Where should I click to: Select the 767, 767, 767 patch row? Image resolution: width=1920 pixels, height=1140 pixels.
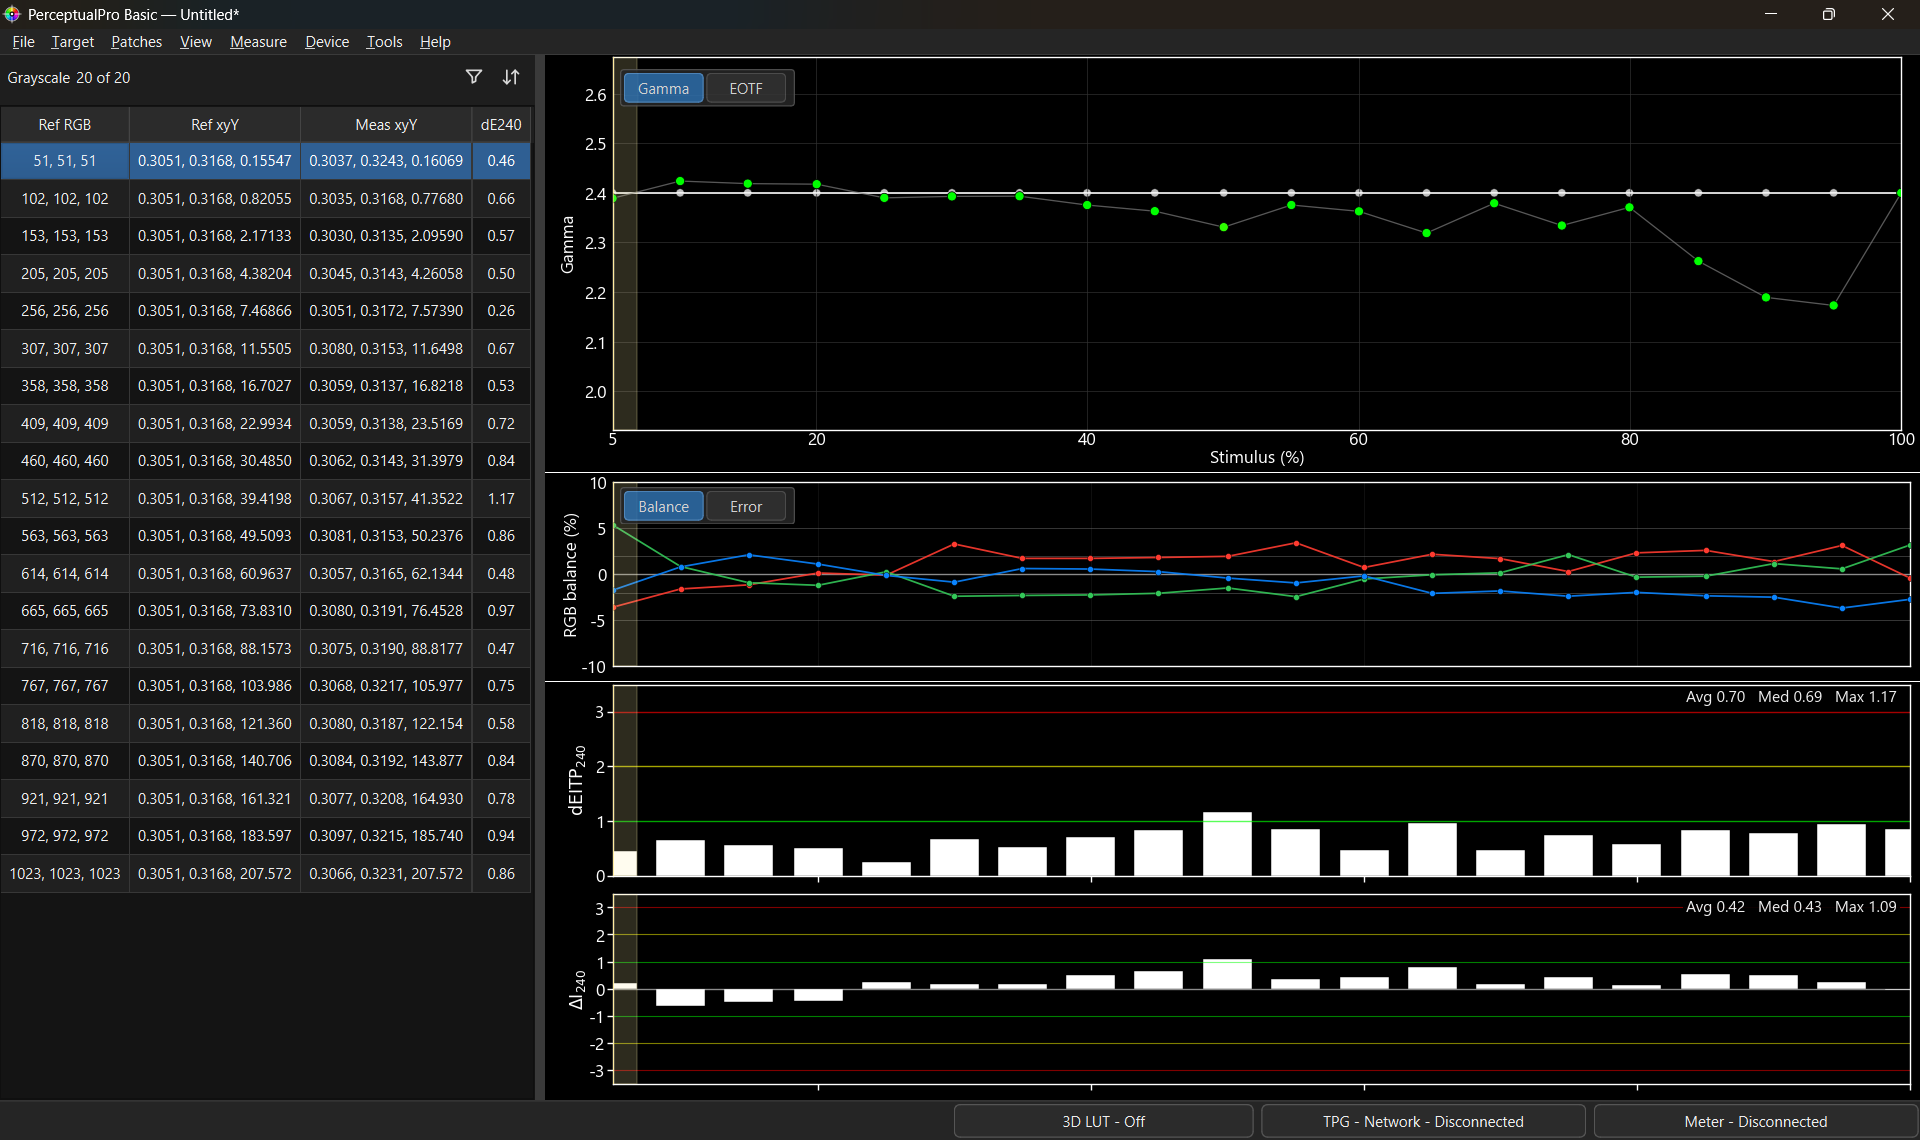tap(266, 686)
